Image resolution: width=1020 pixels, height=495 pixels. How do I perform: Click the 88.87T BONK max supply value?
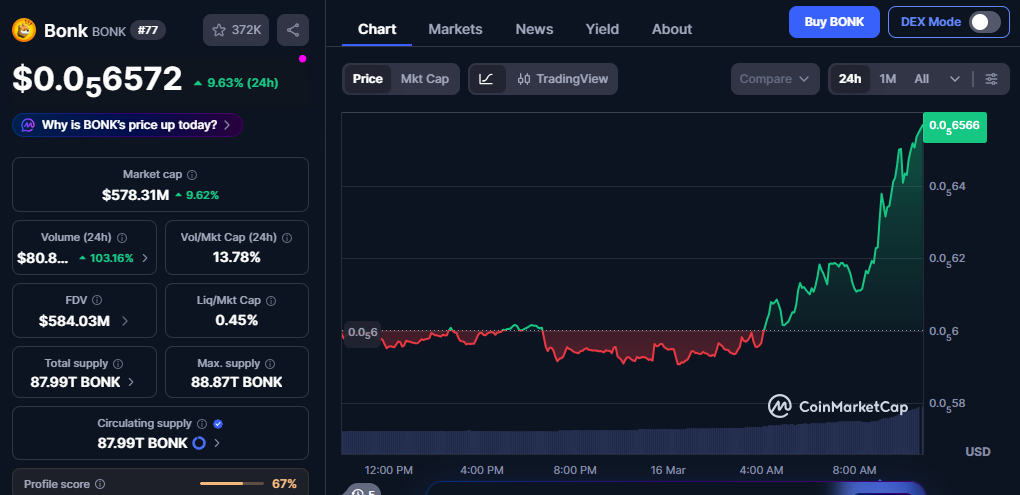(237, 382)
